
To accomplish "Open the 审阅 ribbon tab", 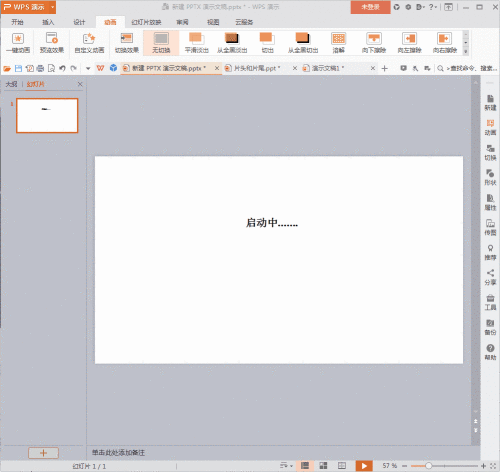I will coord(182,22).
